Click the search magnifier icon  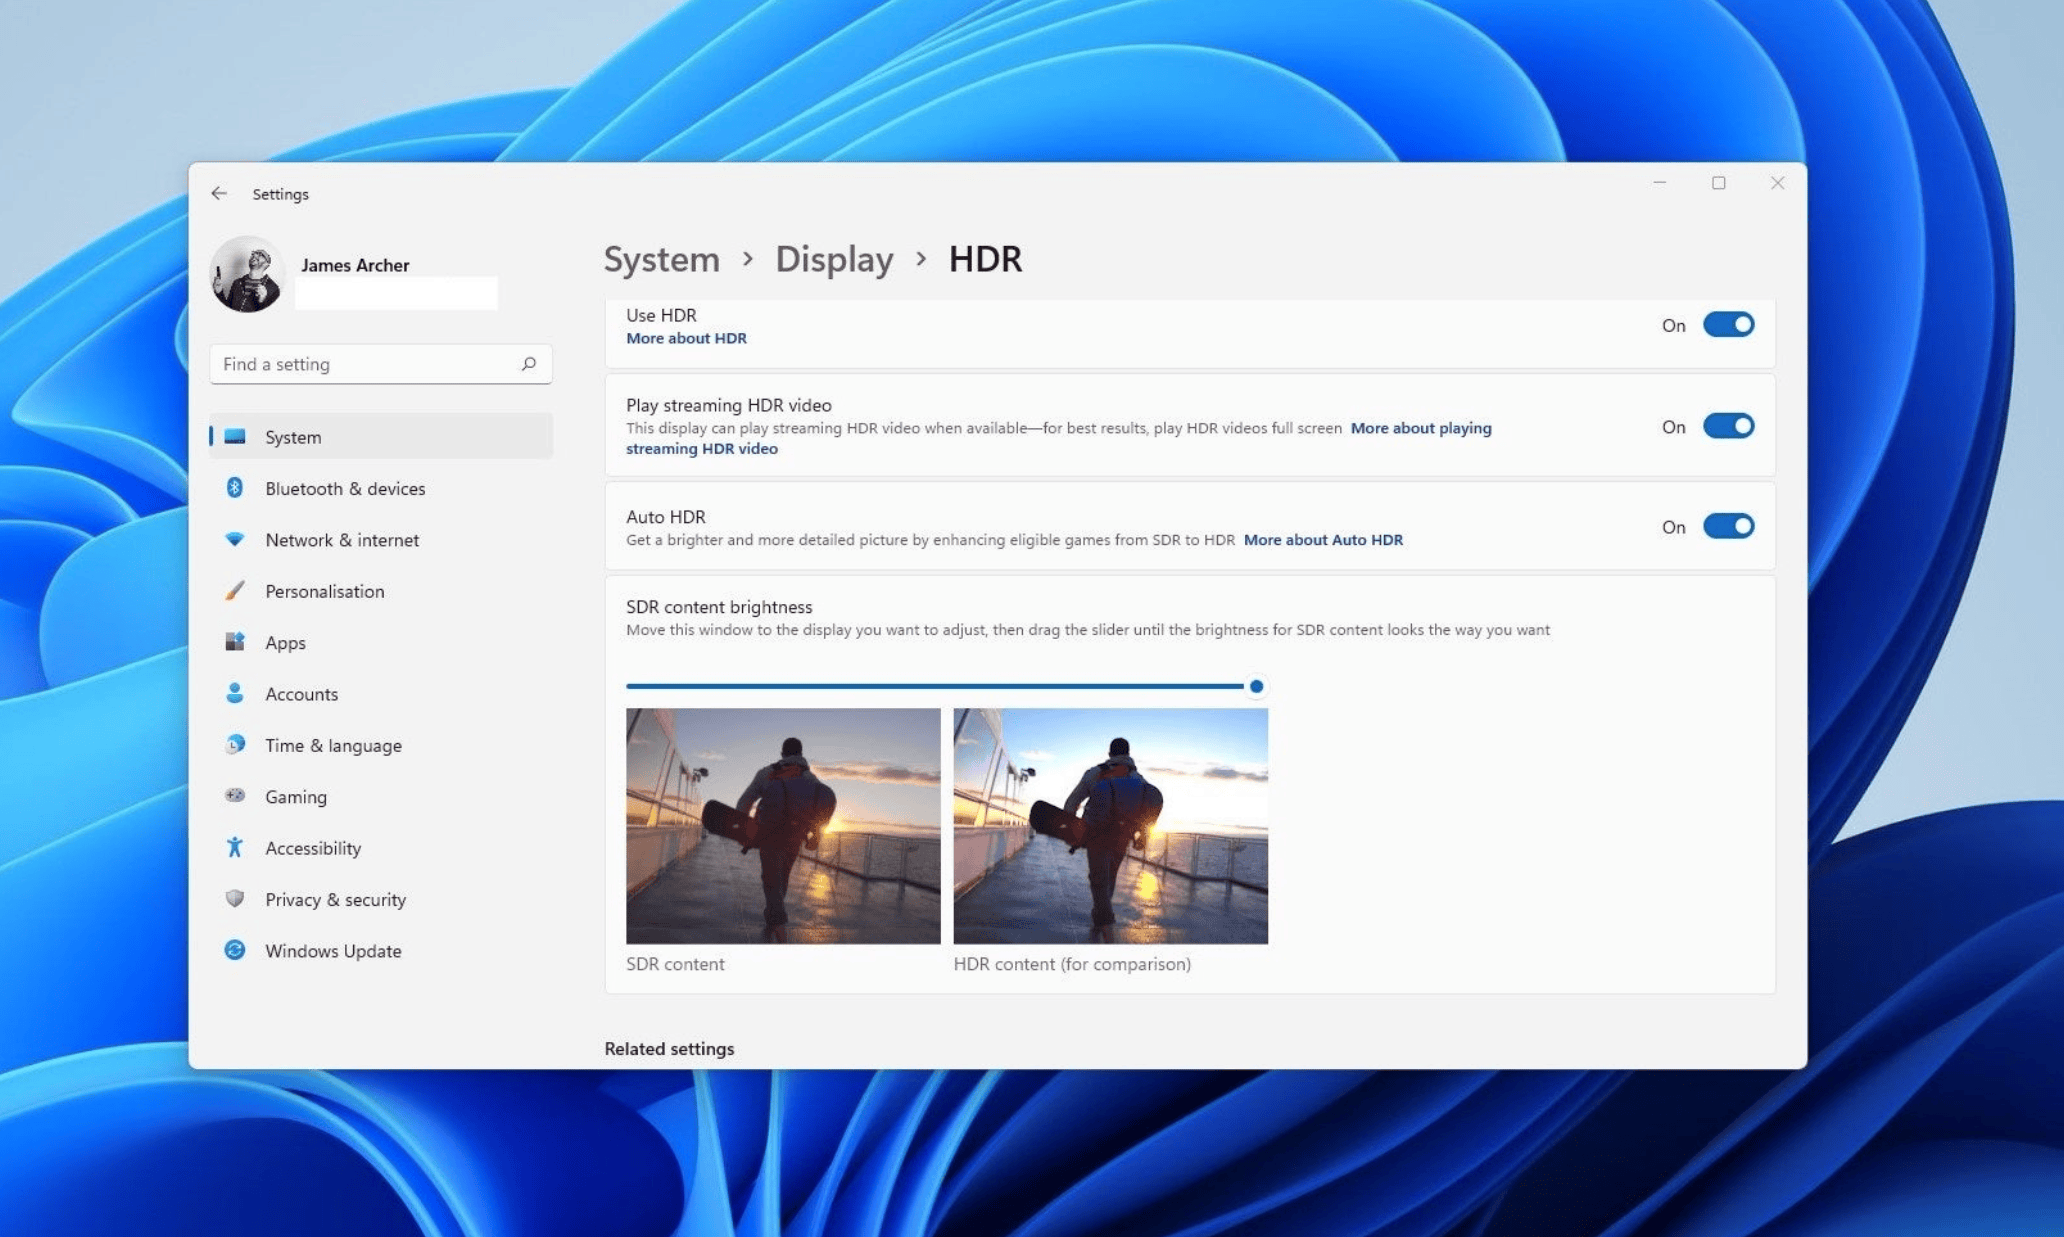[x=529, y=364]
